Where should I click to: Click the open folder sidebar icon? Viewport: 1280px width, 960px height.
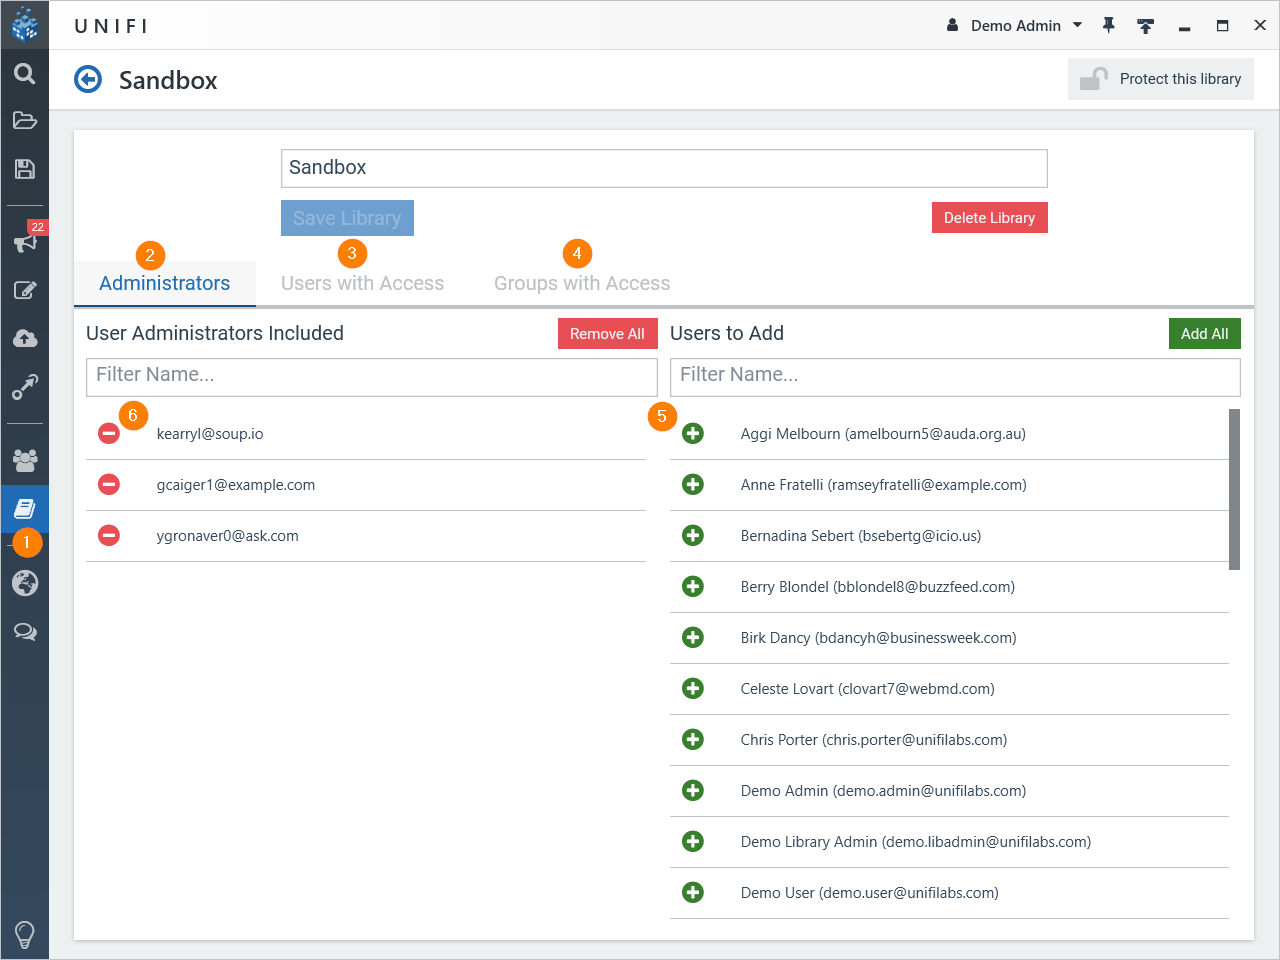(25, 121)
